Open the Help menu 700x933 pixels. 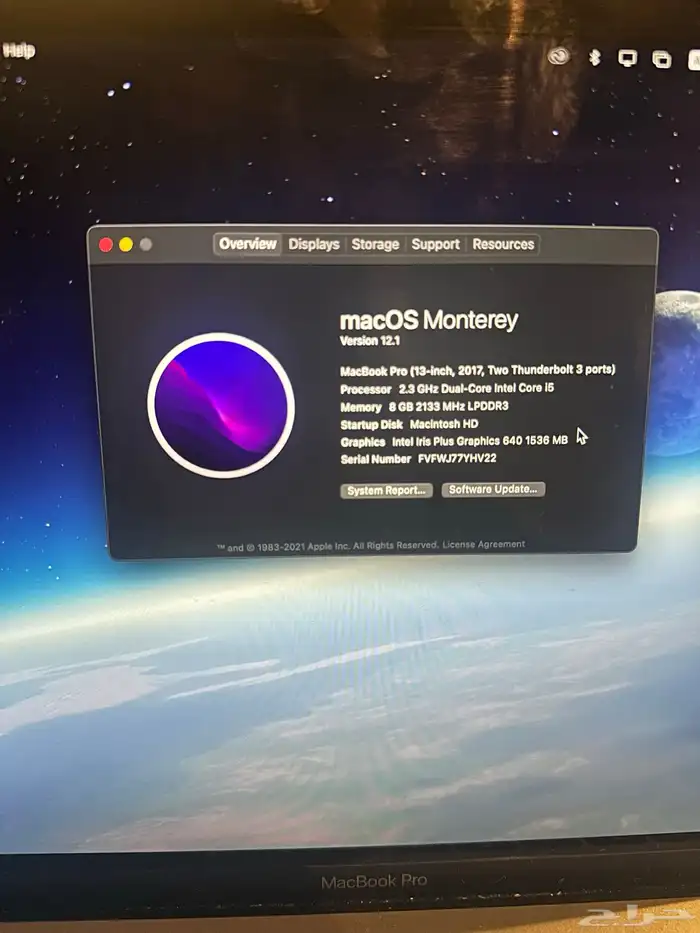18,50
